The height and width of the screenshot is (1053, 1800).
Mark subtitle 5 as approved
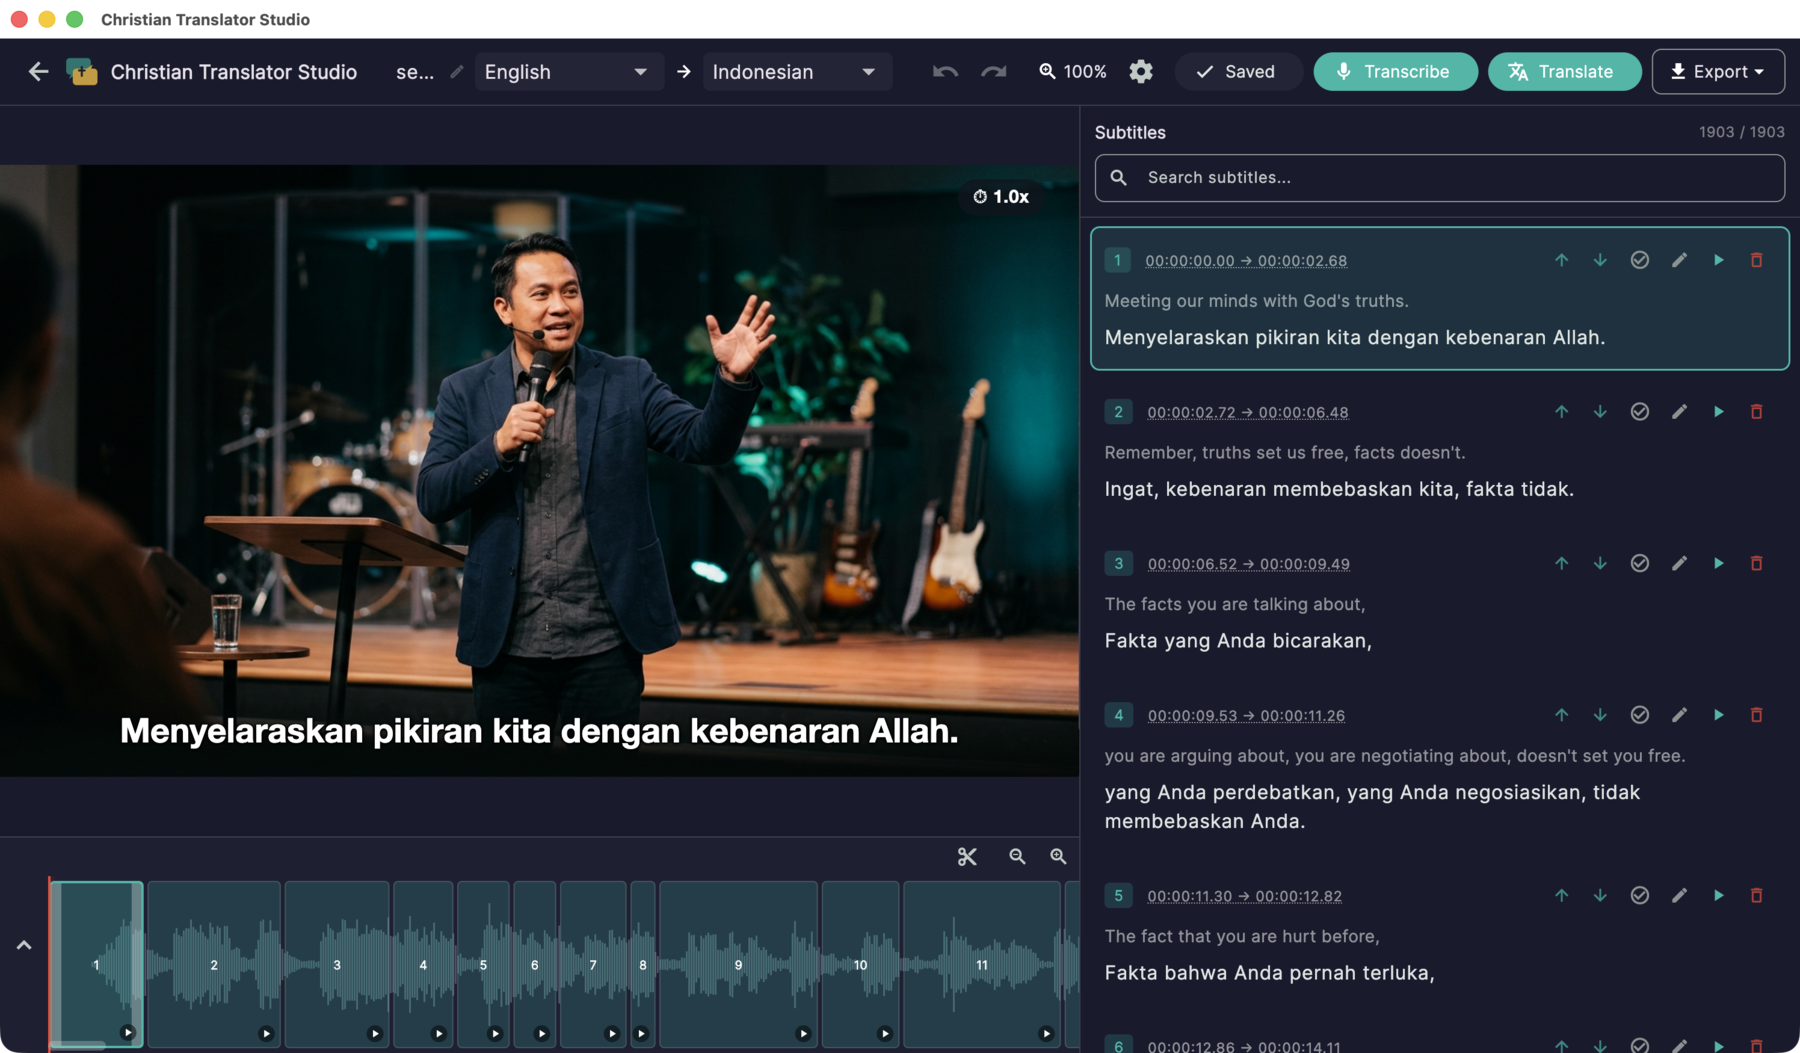coord(1639,896)
